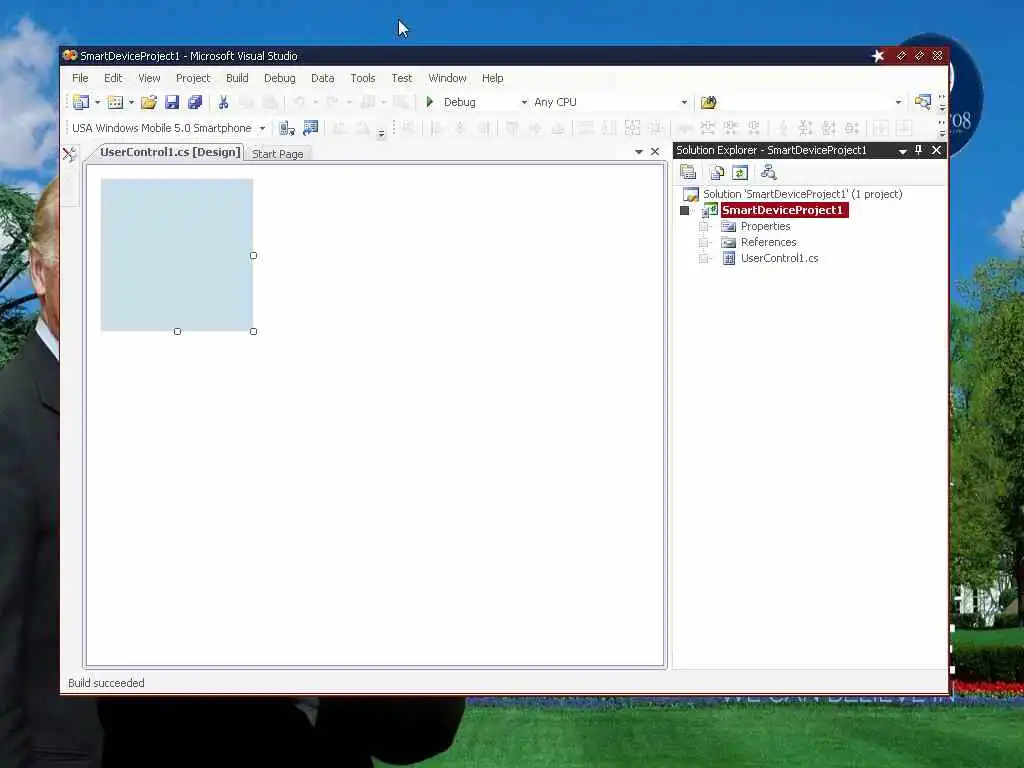Image resolution: width=1024 pixels, height=768 pixels.
Task: Open the empty Find combo box dropdown
Action: tap(898, 103)
